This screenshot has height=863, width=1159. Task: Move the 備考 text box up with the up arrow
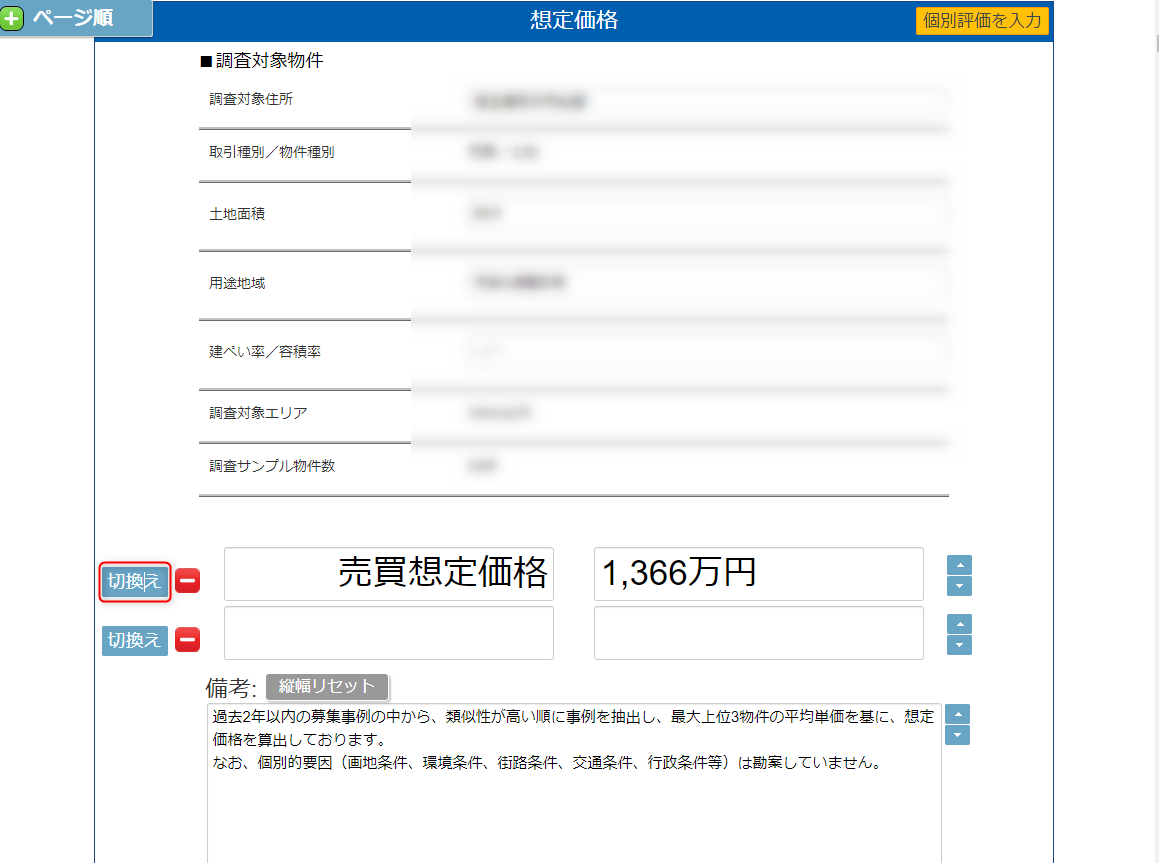[x=957, y=714]
